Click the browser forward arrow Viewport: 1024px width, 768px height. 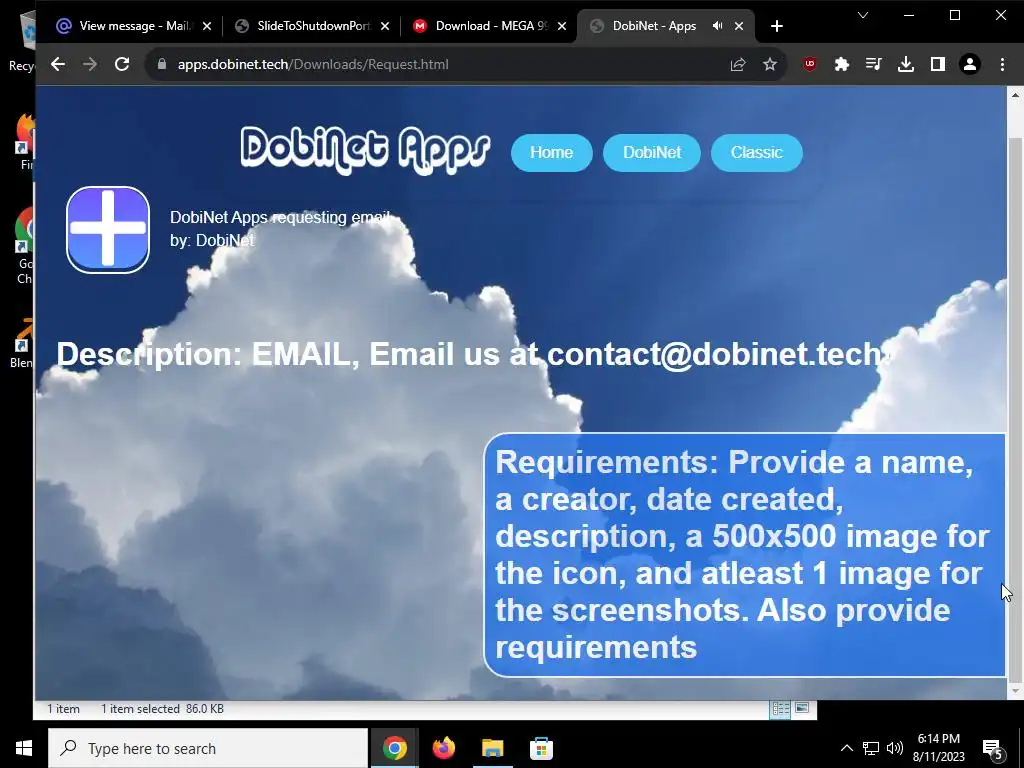pyautogui.click(x=90, y=64)
